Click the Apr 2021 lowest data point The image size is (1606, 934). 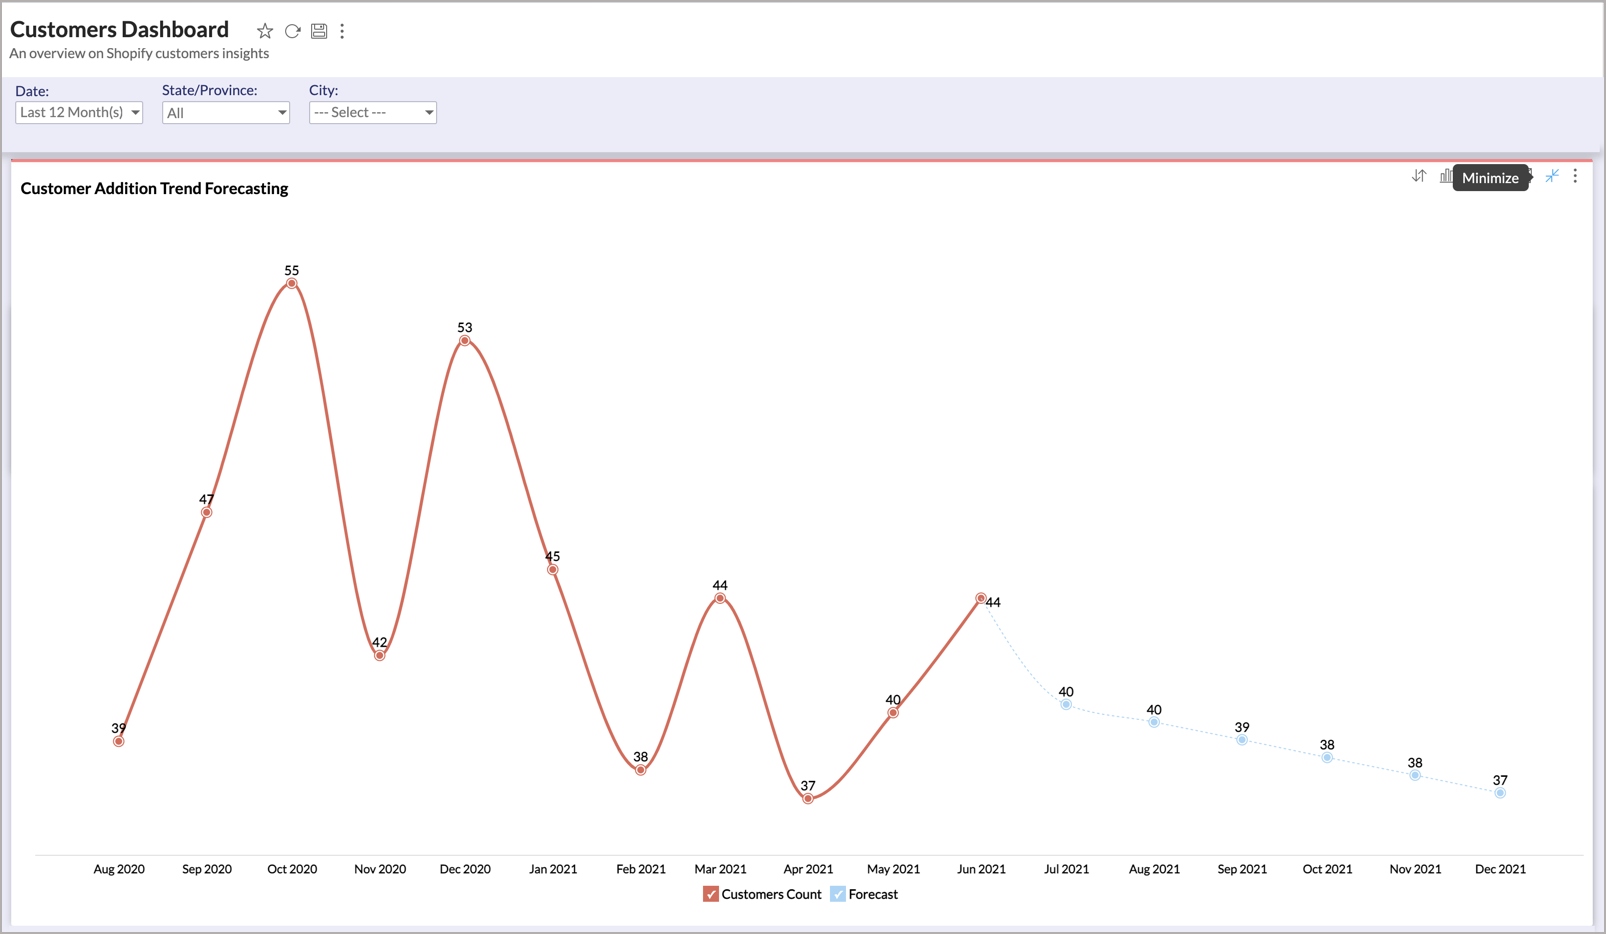(x=808, y=799)
